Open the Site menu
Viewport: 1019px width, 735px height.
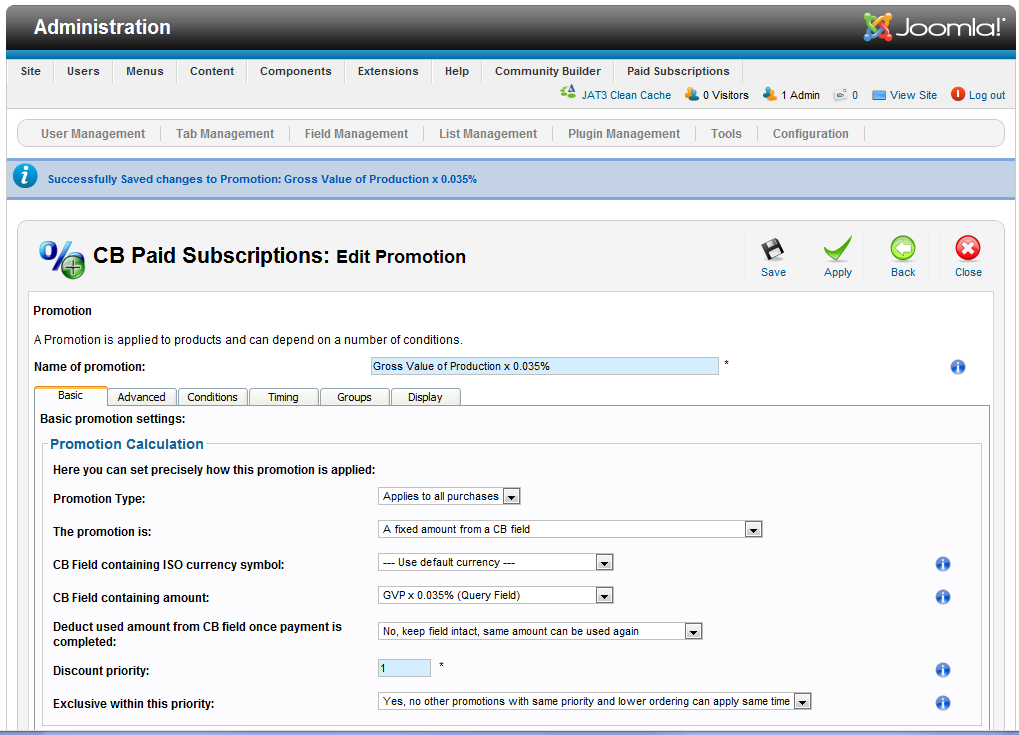[x=31, y=71]
